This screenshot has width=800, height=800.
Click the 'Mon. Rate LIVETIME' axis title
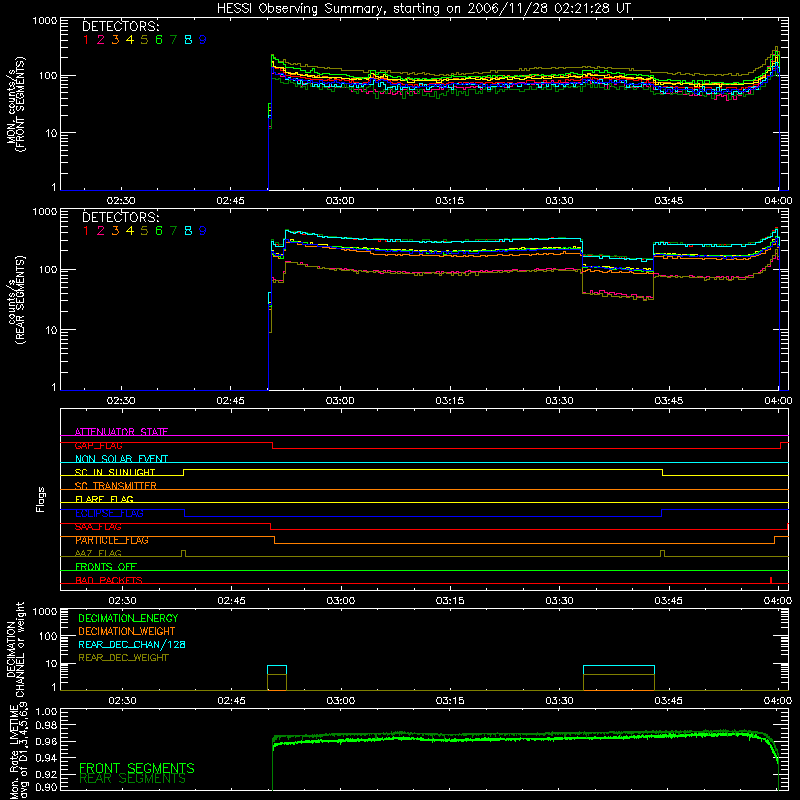click(x=15, y=754)
